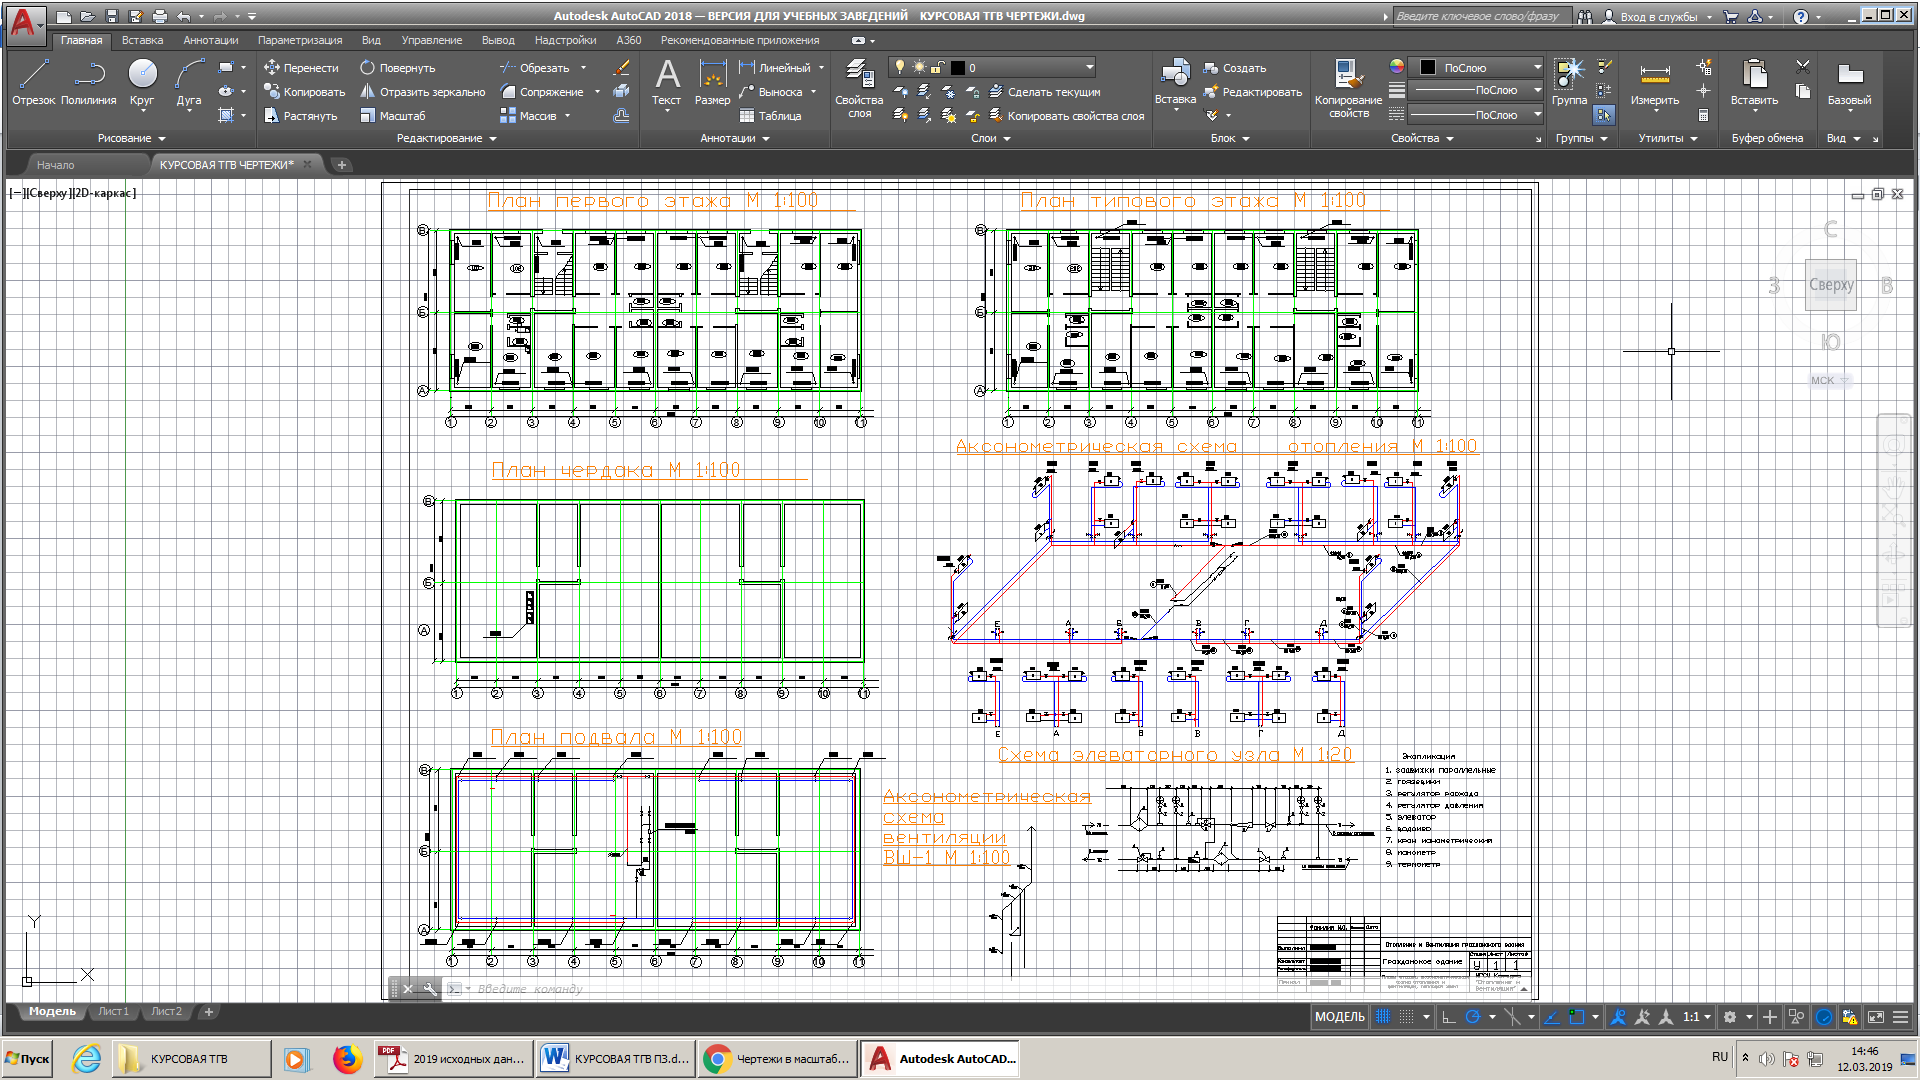This screenshot has width=1920, height=1080.
Task: Open the Параметризация ribbon tab
Action: click(300, 40)
